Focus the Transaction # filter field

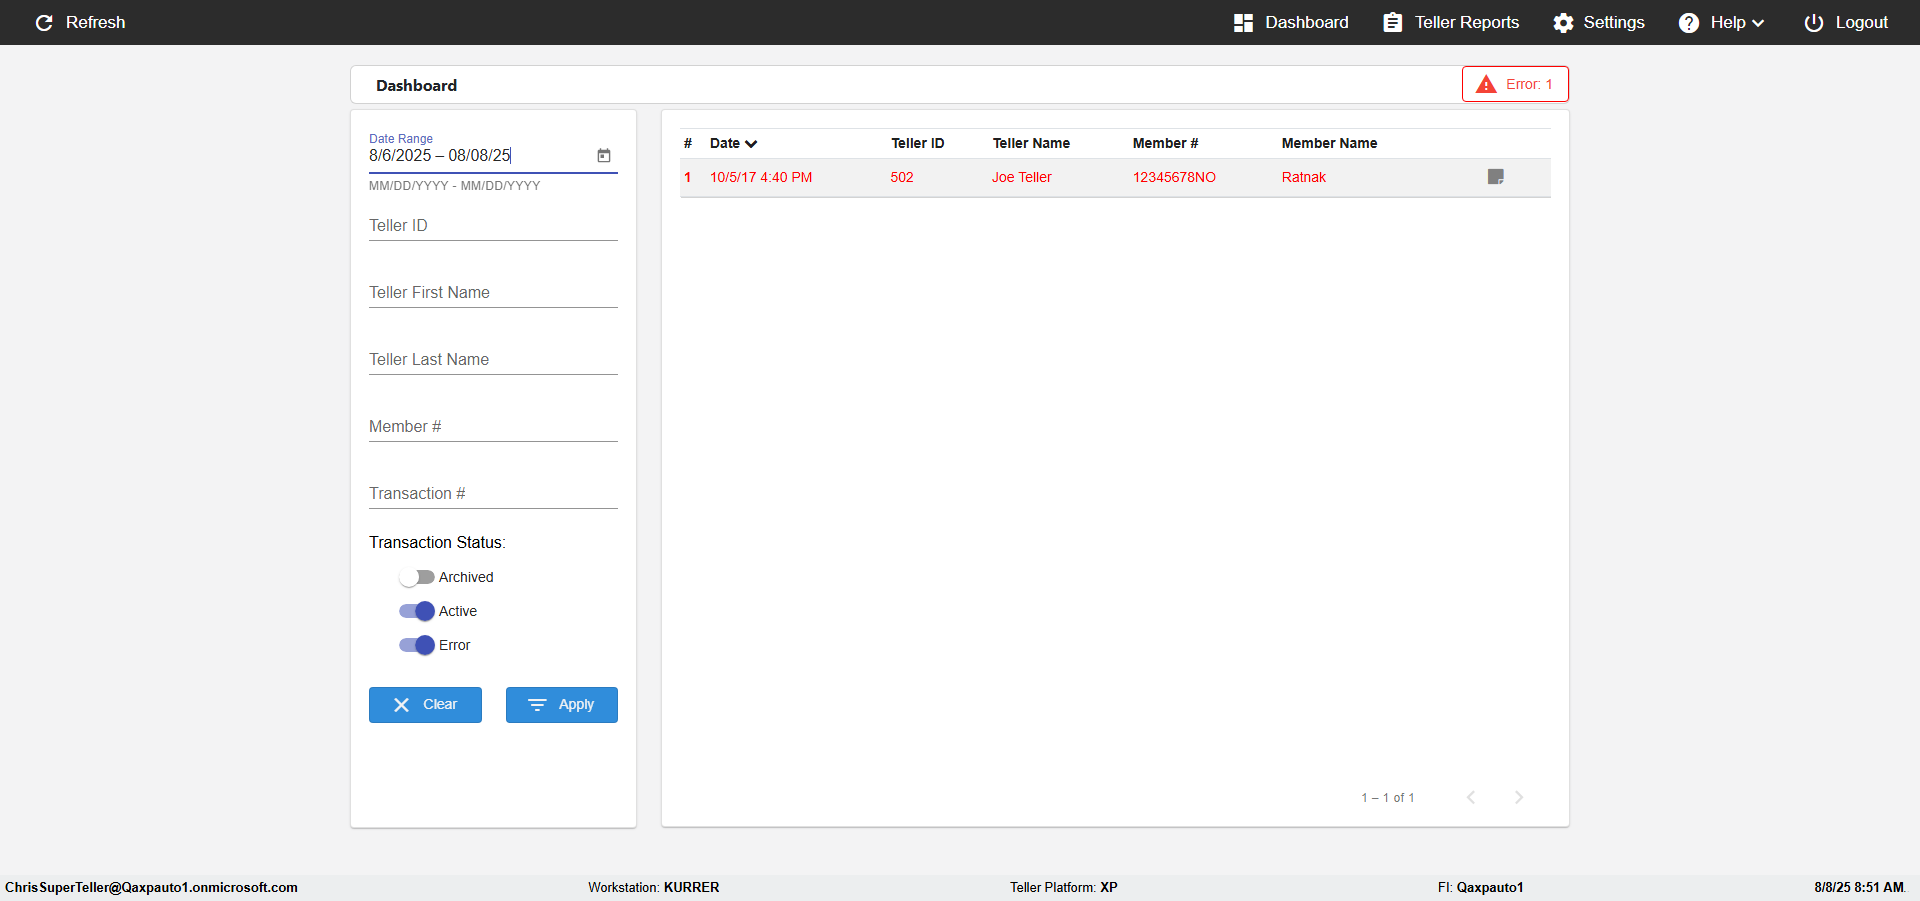tap(493, 494)
